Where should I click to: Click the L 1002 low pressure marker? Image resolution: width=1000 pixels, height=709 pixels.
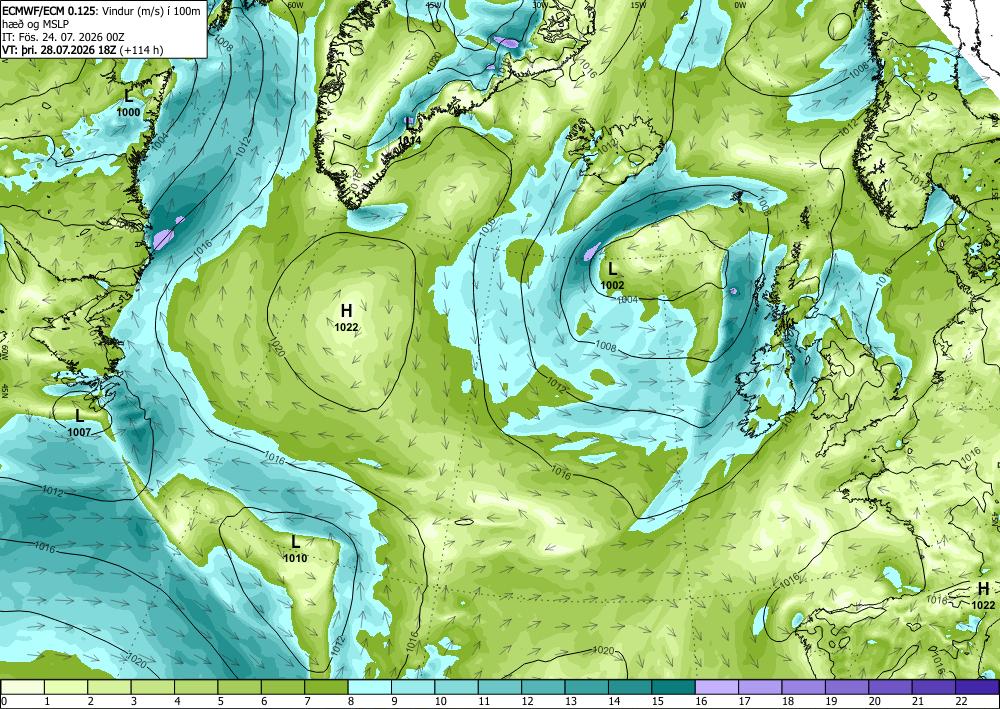click(612, 275)
